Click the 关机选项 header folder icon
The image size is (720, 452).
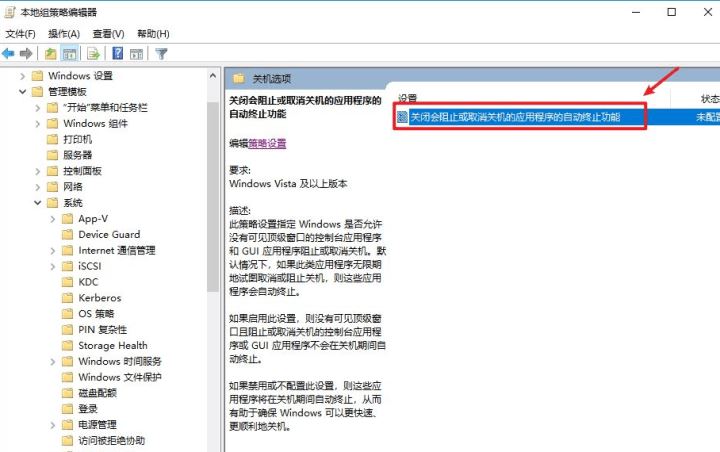(x=238, y=78)
